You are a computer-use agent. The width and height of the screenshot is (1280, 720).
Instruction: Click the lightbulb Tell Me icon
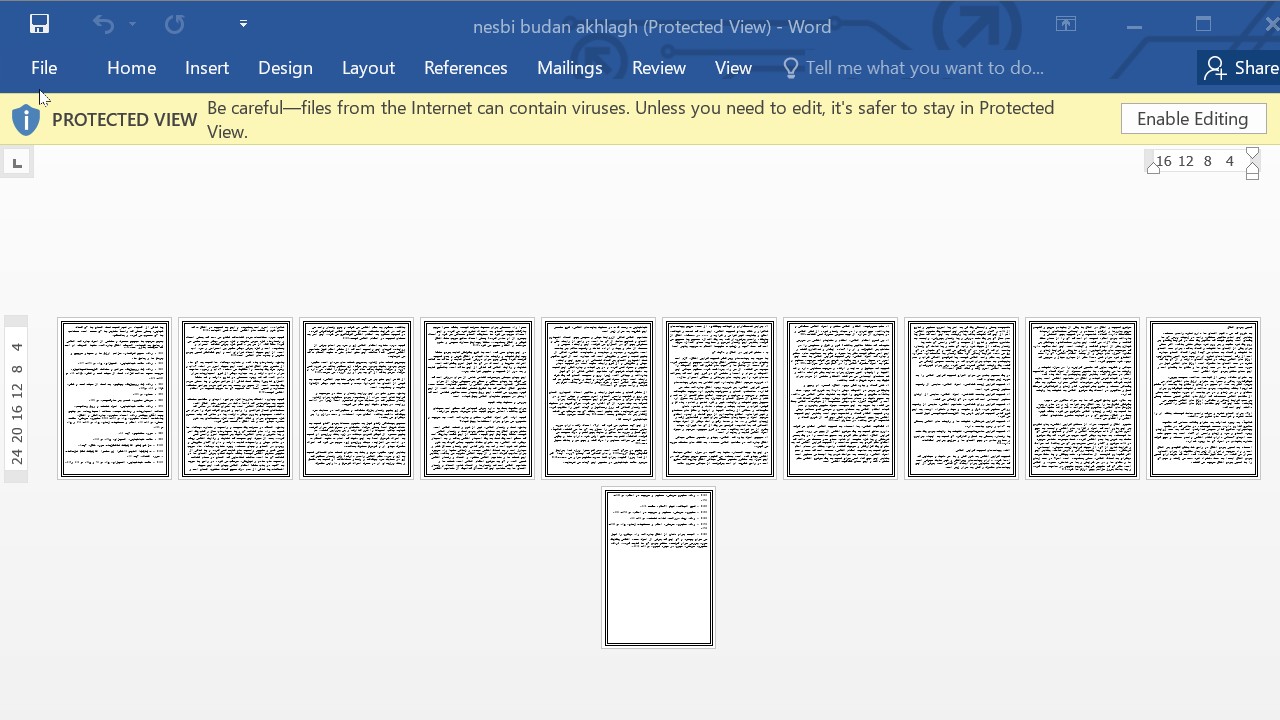(791, 68)
